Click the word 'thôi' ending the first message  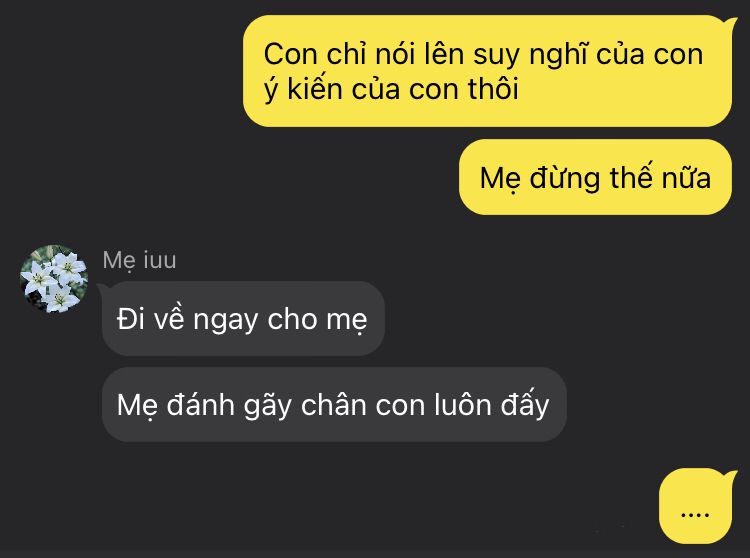[x=493, y=88]
